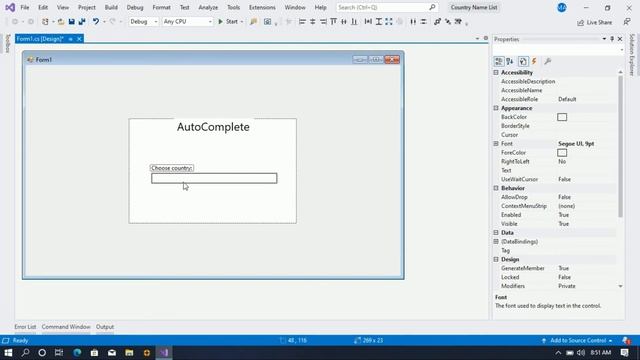
Task: Click the Windows Start button
Action: coord(8,353)
